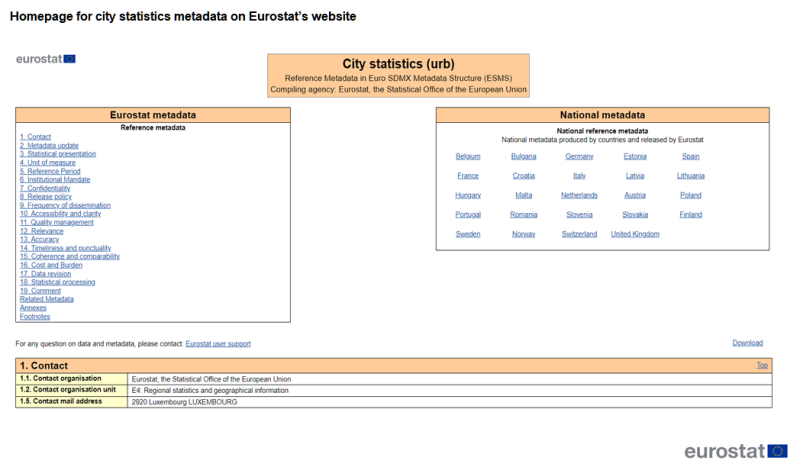This screenshot has height=467, width=800.
Task: Click the eurostat logo at top left
Action: 45,59
